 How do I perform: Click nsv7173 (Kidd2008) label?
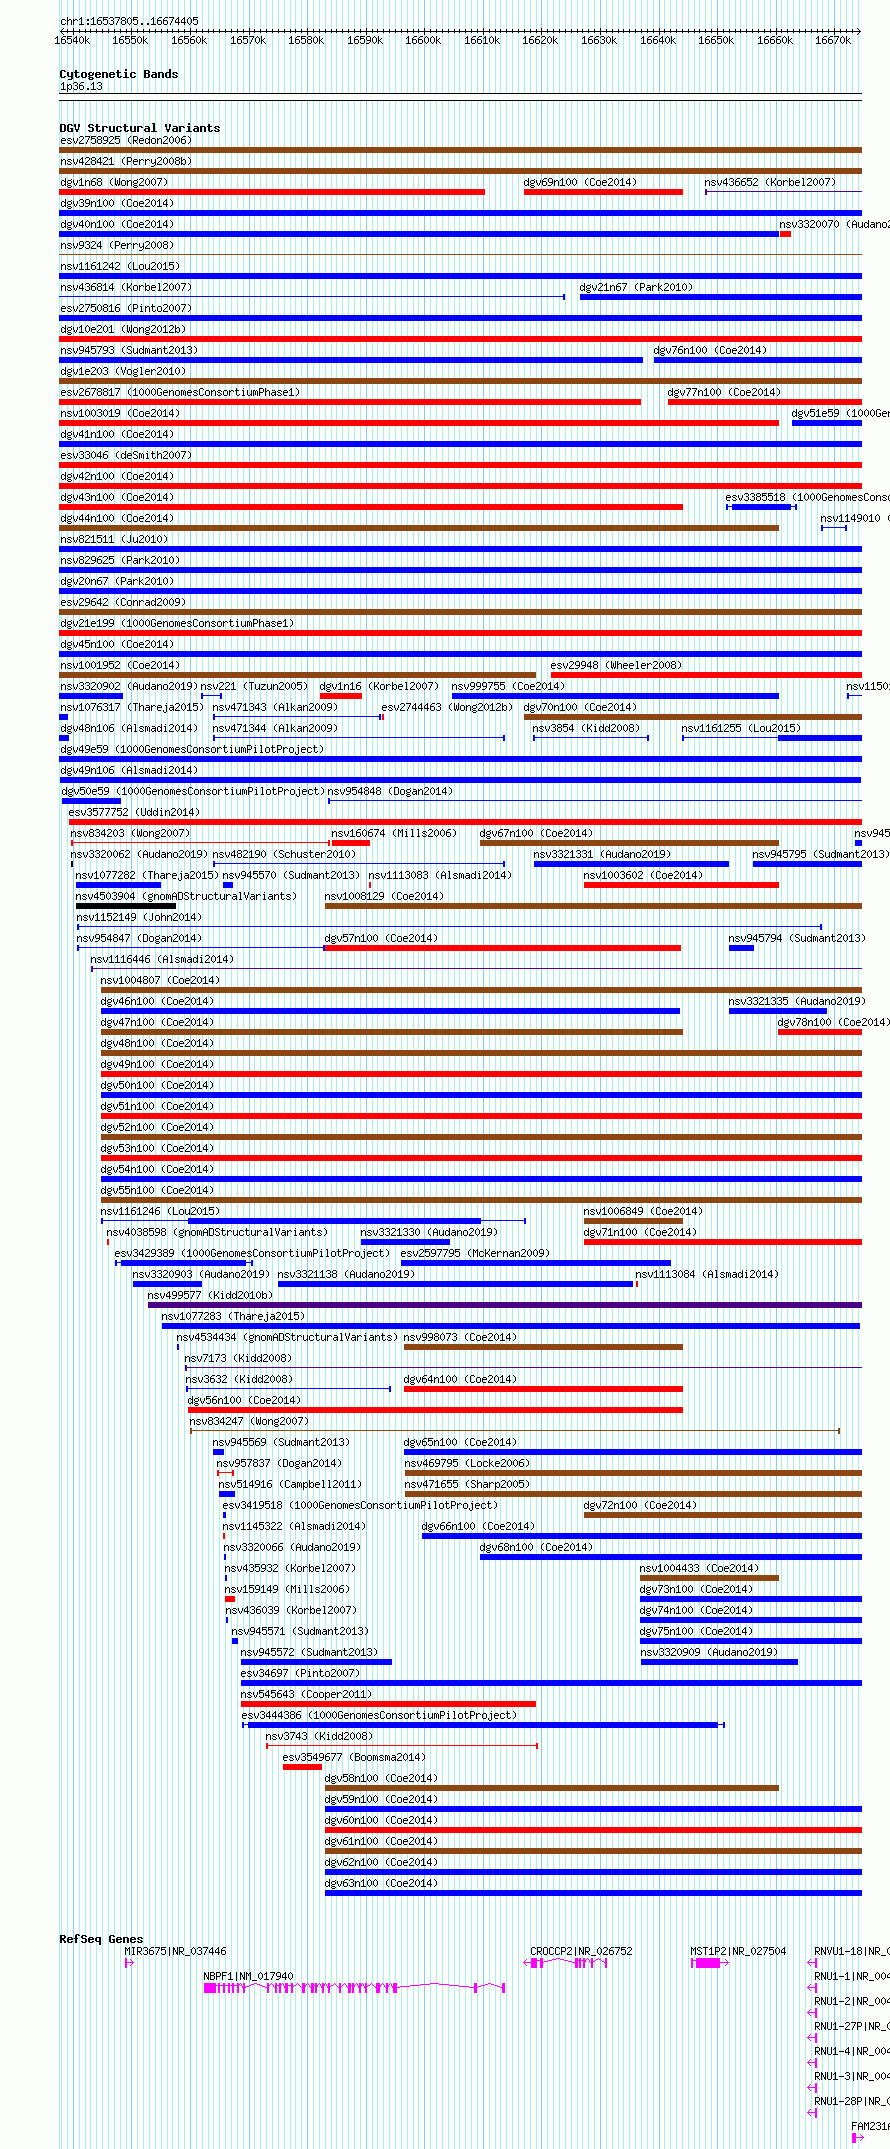[x=238, y=1359]
